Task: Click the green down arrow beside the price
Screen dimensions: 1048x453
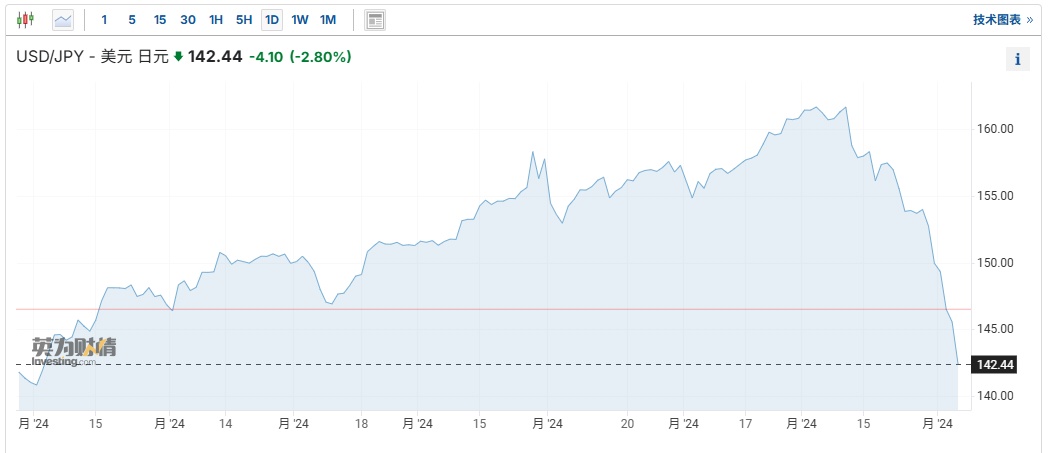Action: [x=178, y=57]
